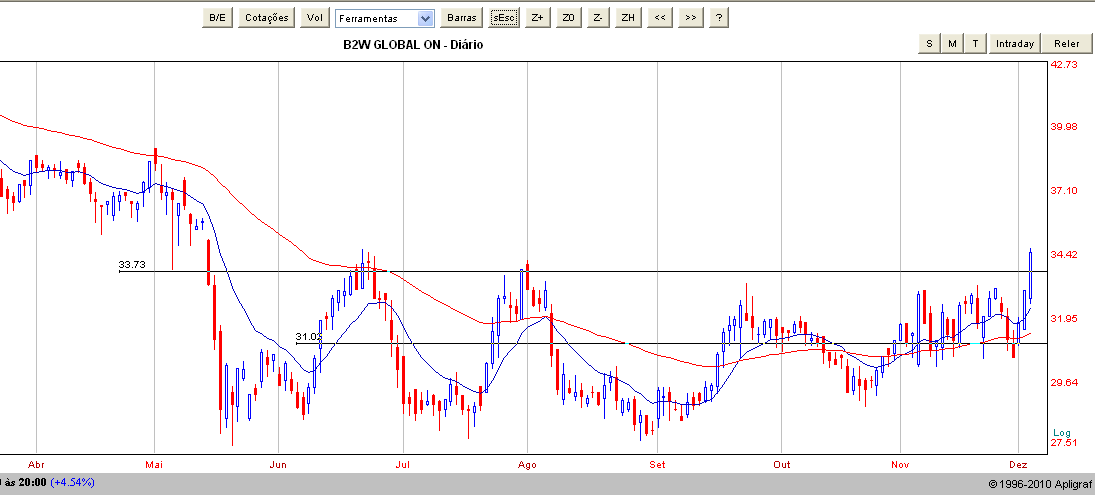The image size is (1095, 495).
Task: Move chart forward with >> button
Action: click(690, 18)
